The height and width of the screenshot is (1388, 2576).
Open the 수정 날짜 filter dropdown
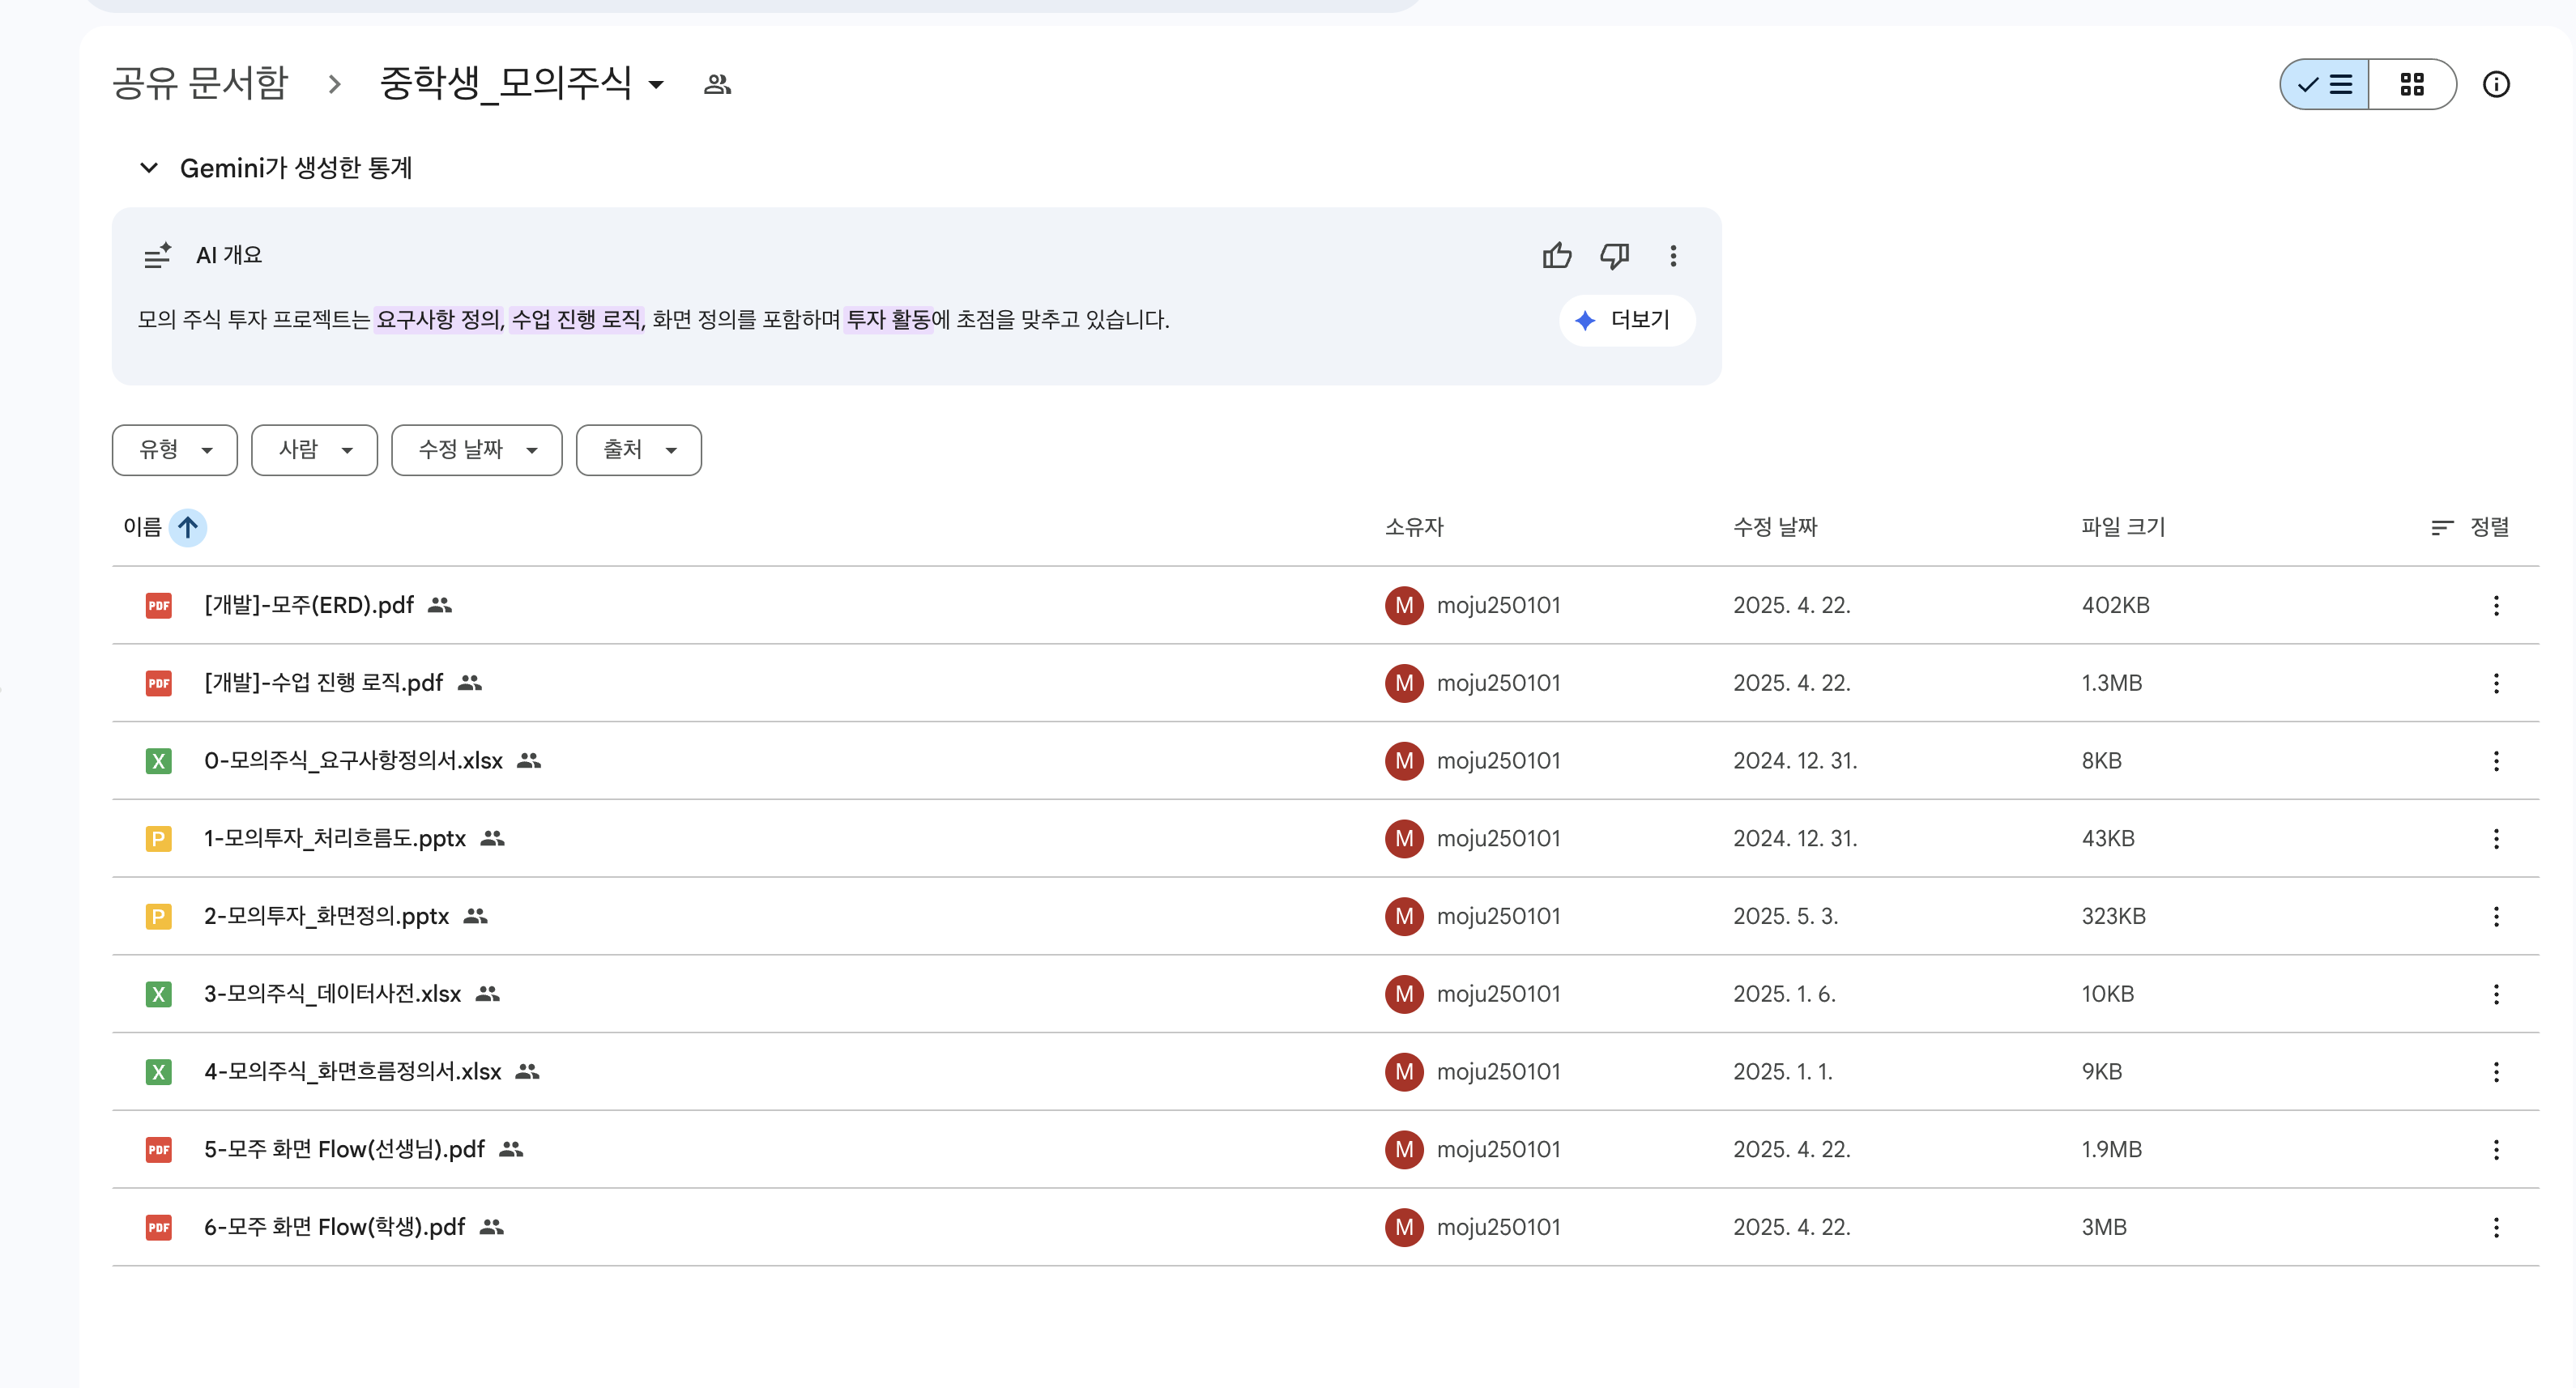pyautogui.click(x=476, y=450)
